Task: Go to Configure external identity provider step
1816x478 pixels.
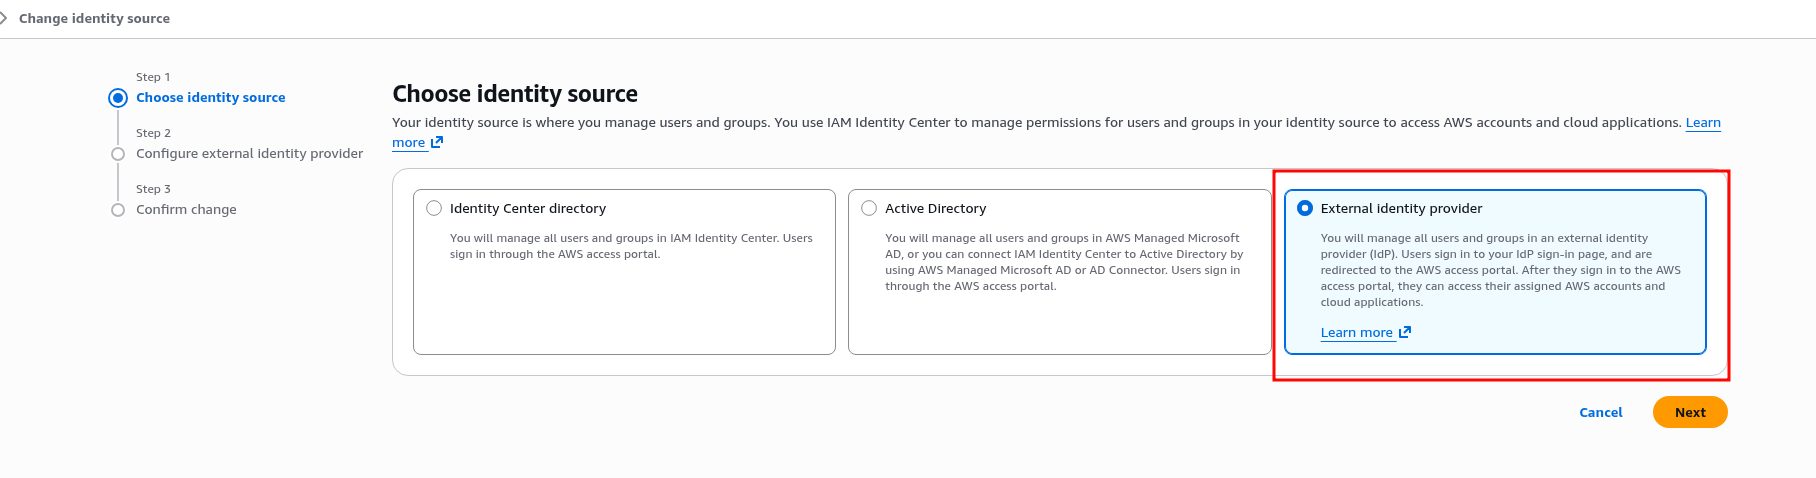Action: [249, 154]
